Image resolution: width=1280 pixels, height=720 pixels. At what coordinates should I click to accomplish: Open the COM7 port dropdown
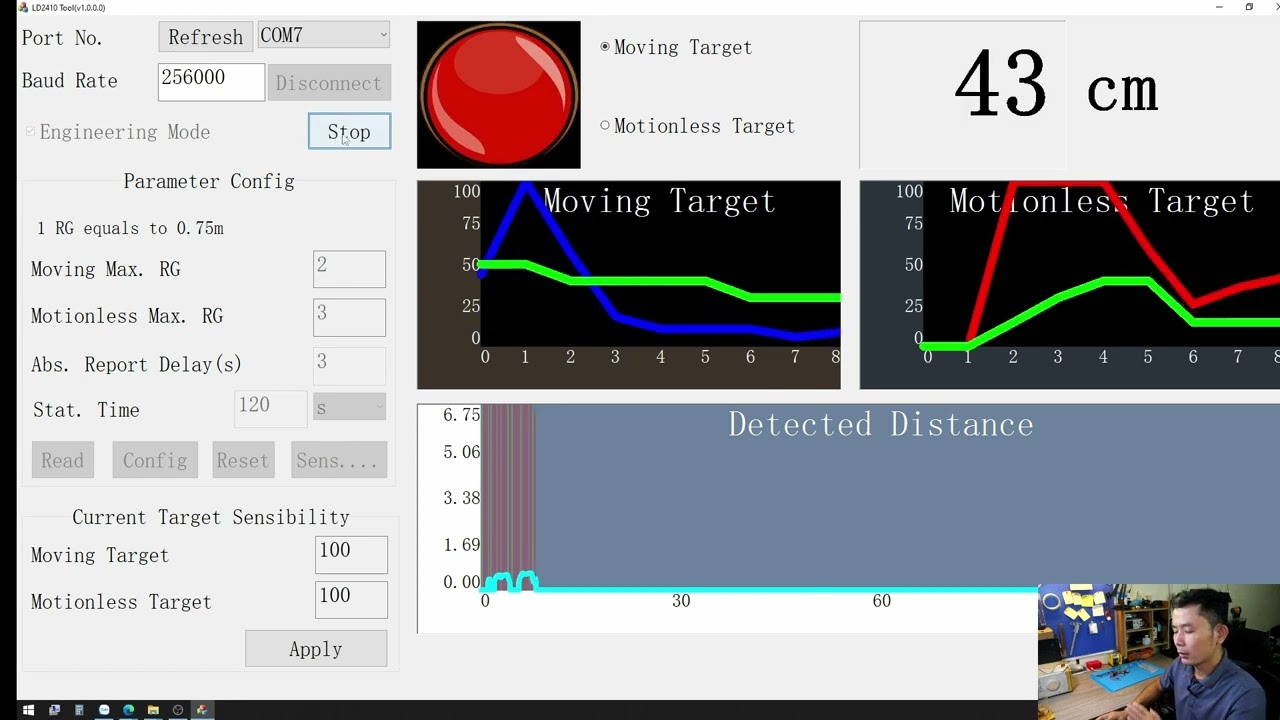point(323,35)
